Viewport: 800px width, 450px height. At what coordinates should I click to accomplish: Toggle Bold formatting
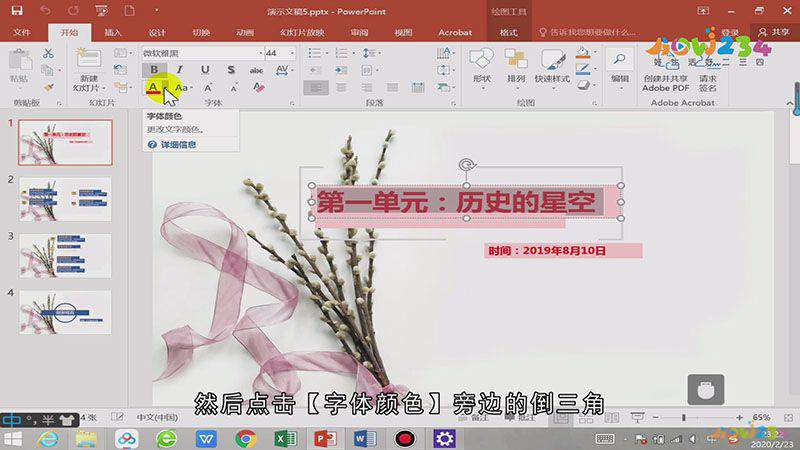pos(154,70)
